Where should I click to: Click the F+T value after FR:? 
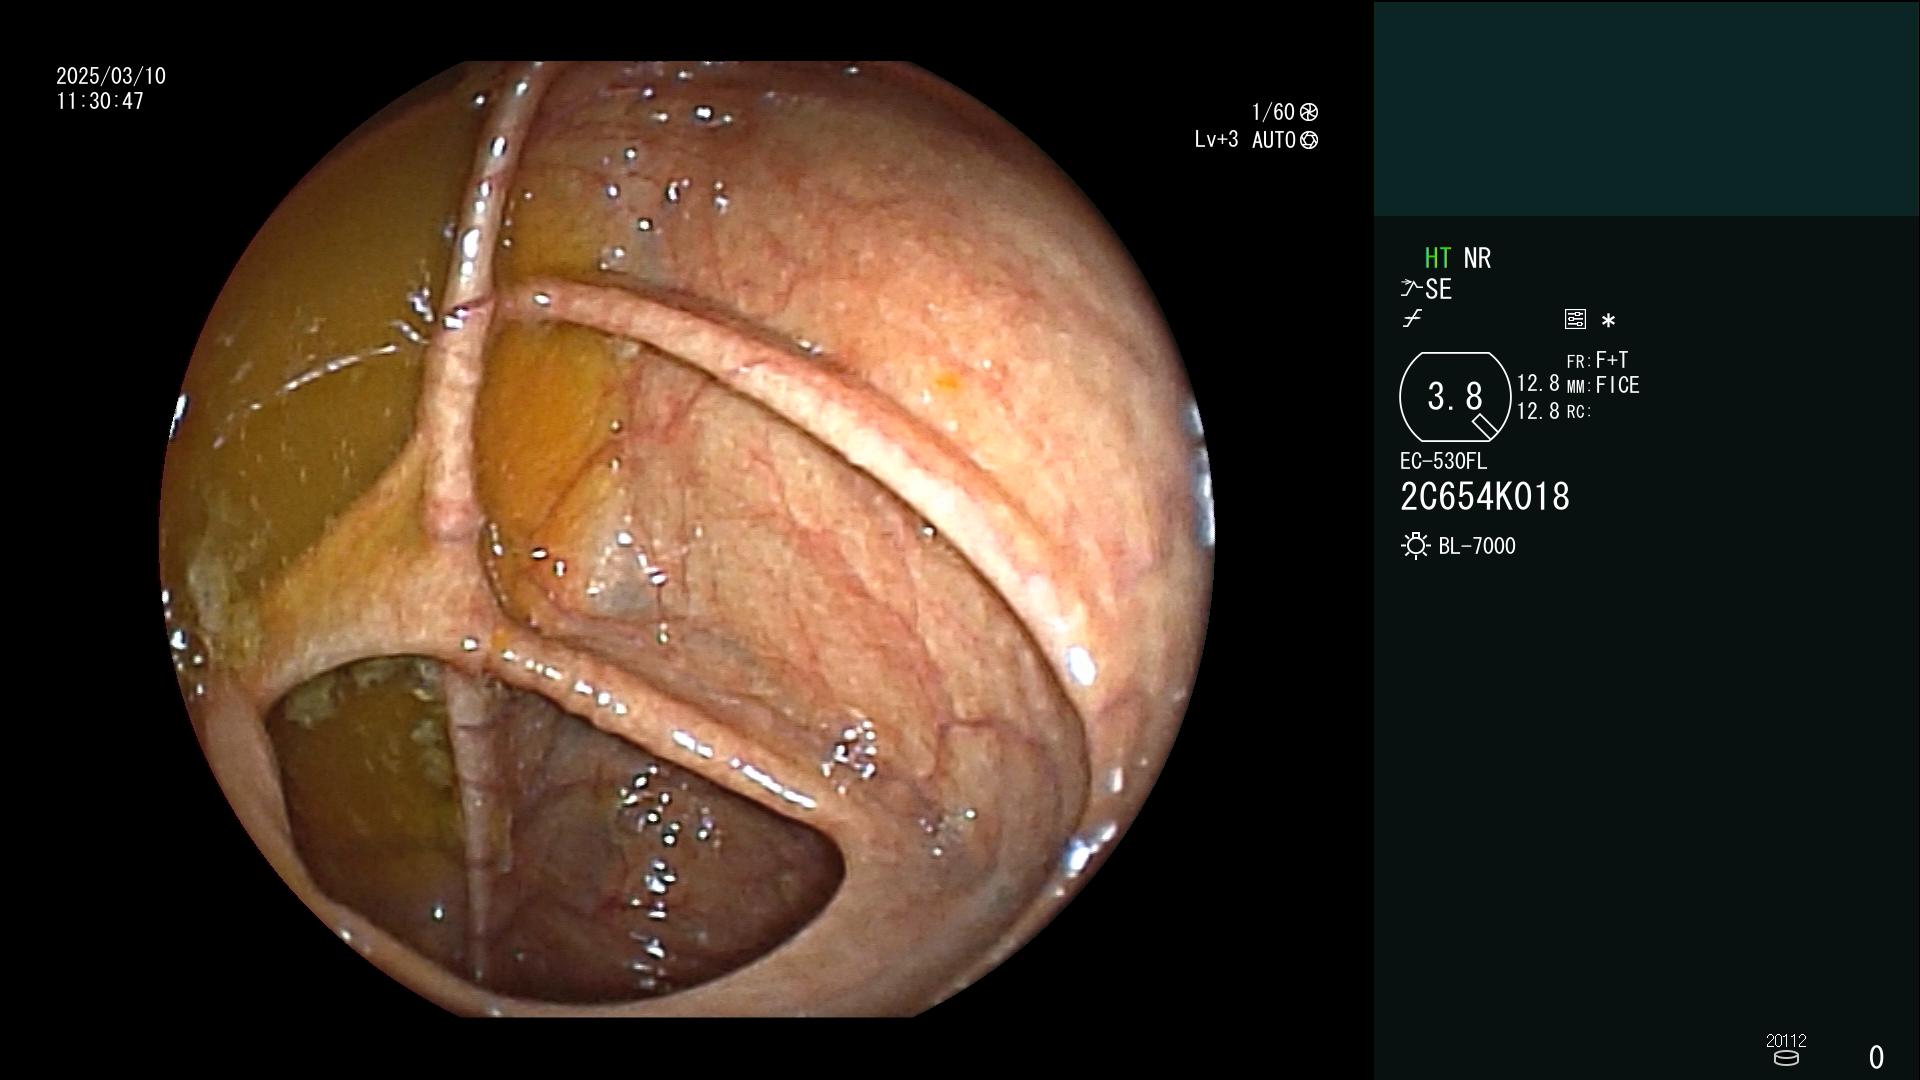1612,359
